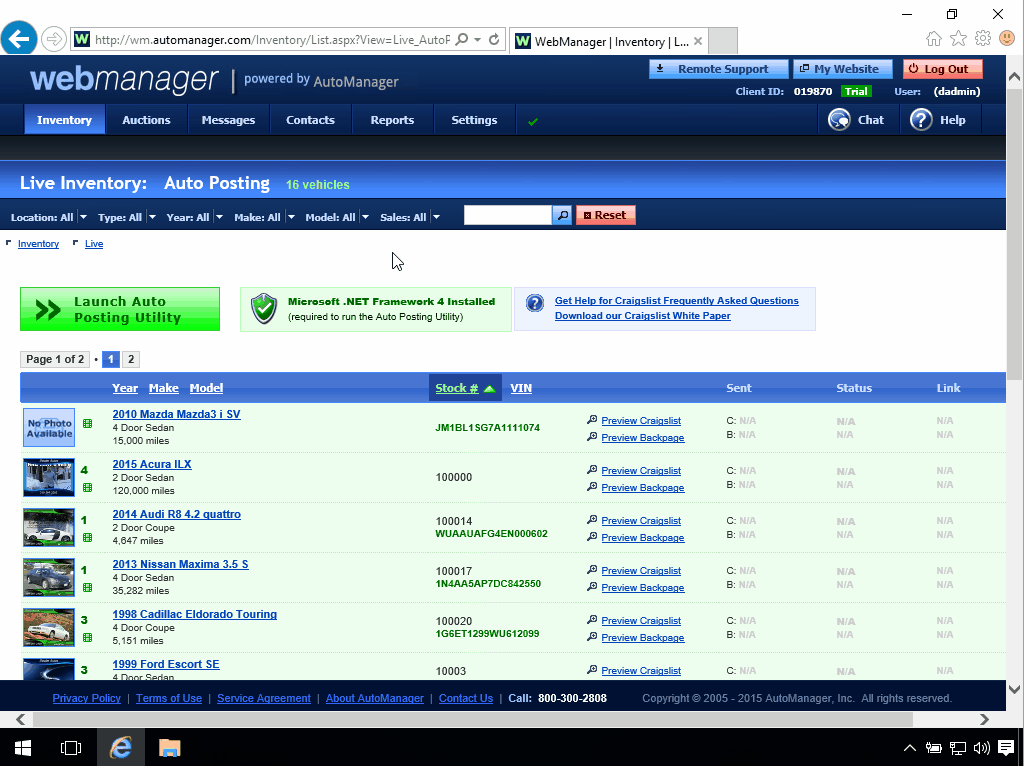The image size is (1024, 766).
Task: Click the Chat bubble icon
Action: pyautogui.click(x=839, y=120)
